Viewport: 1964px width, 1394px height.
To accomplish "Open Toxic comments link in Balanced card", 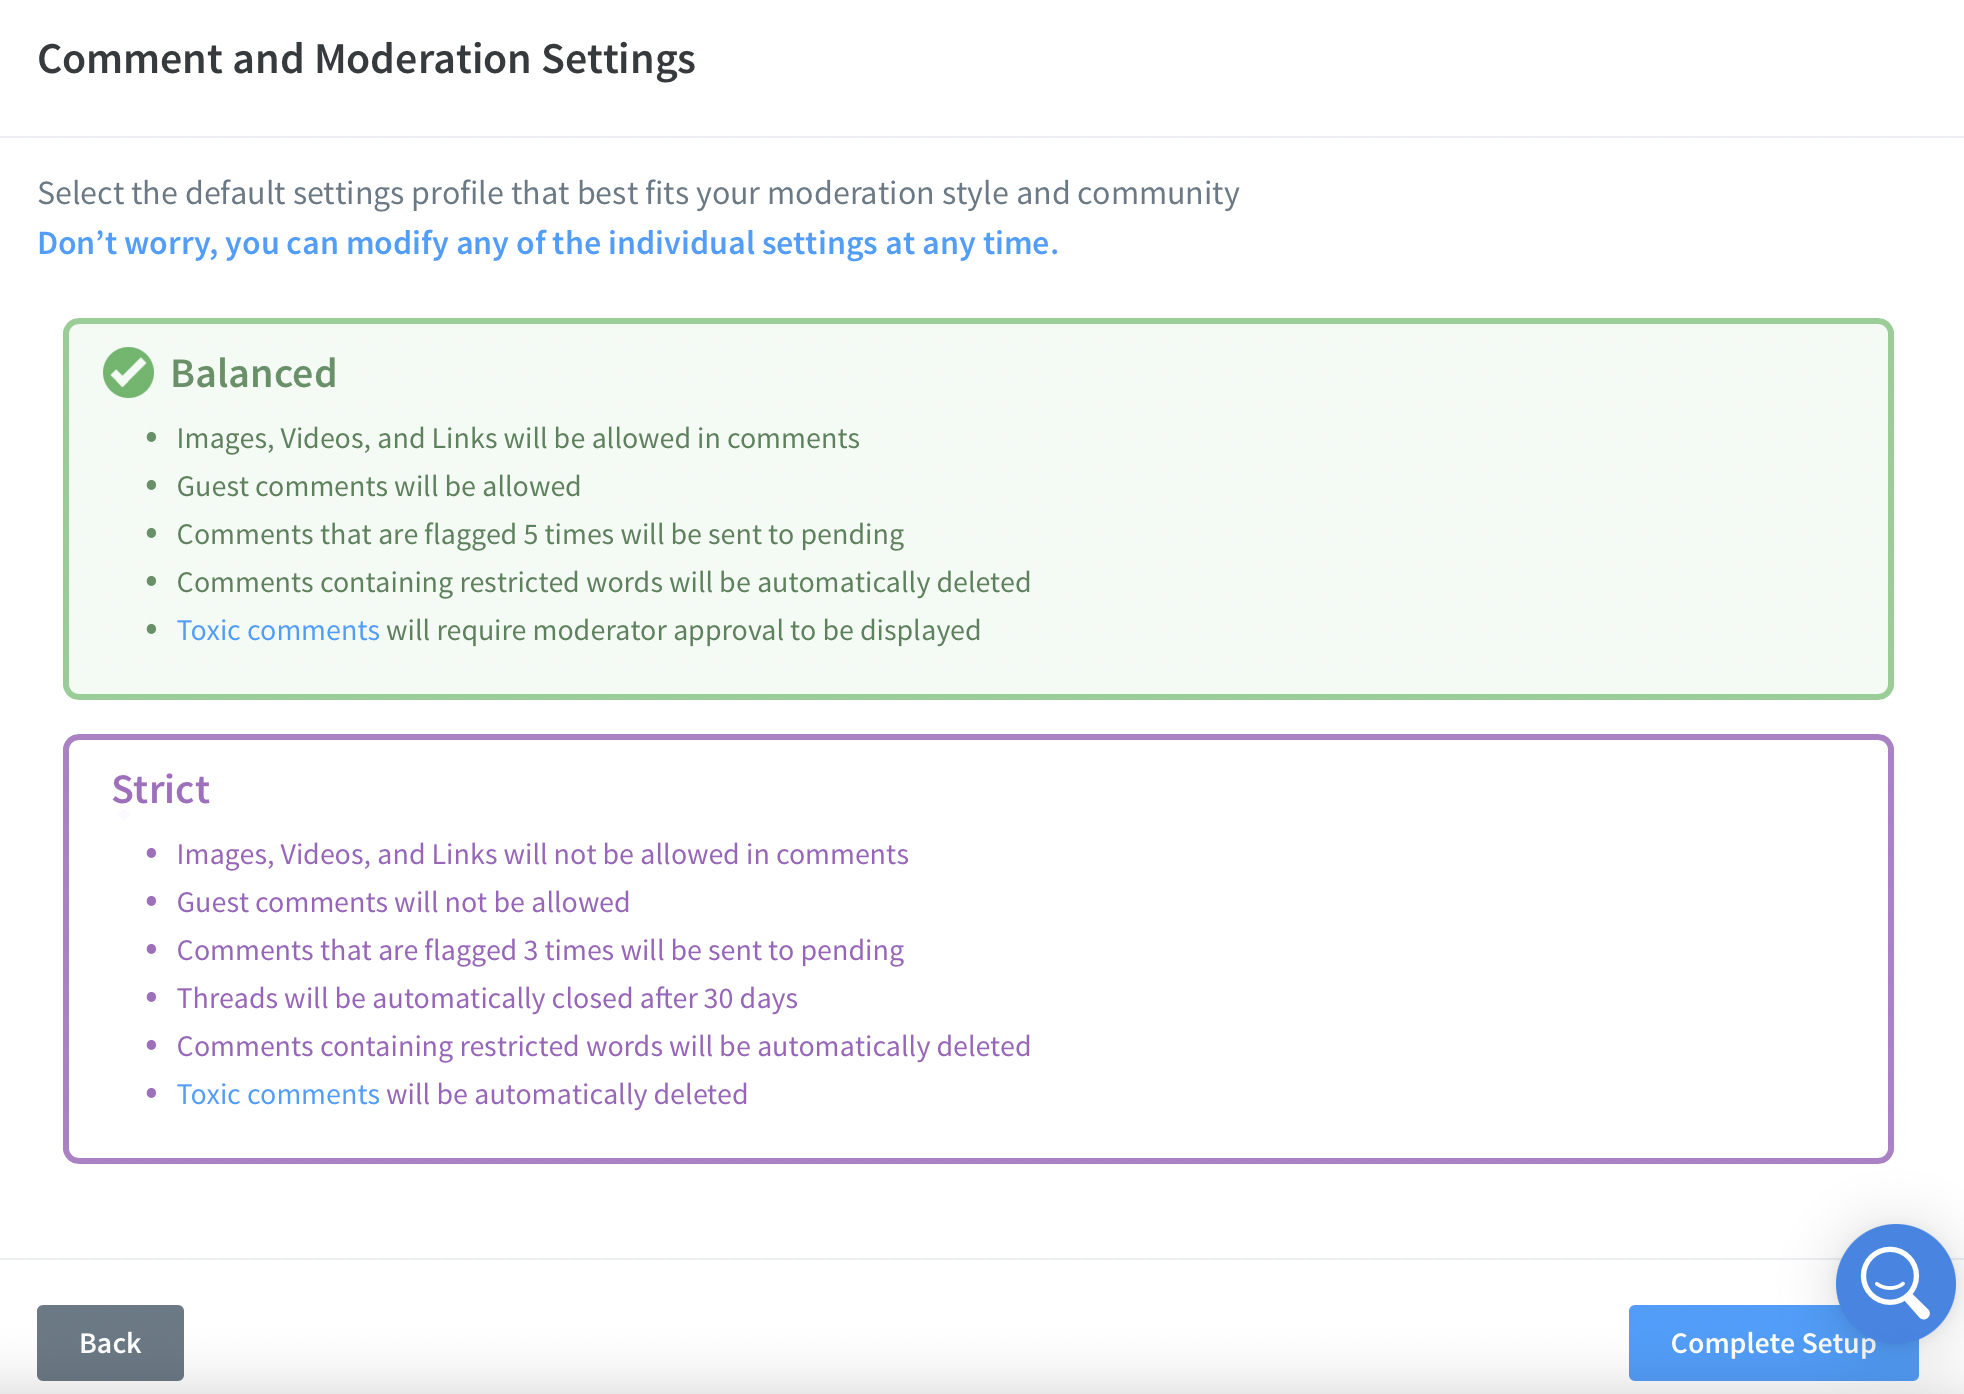I will point(278,630).
